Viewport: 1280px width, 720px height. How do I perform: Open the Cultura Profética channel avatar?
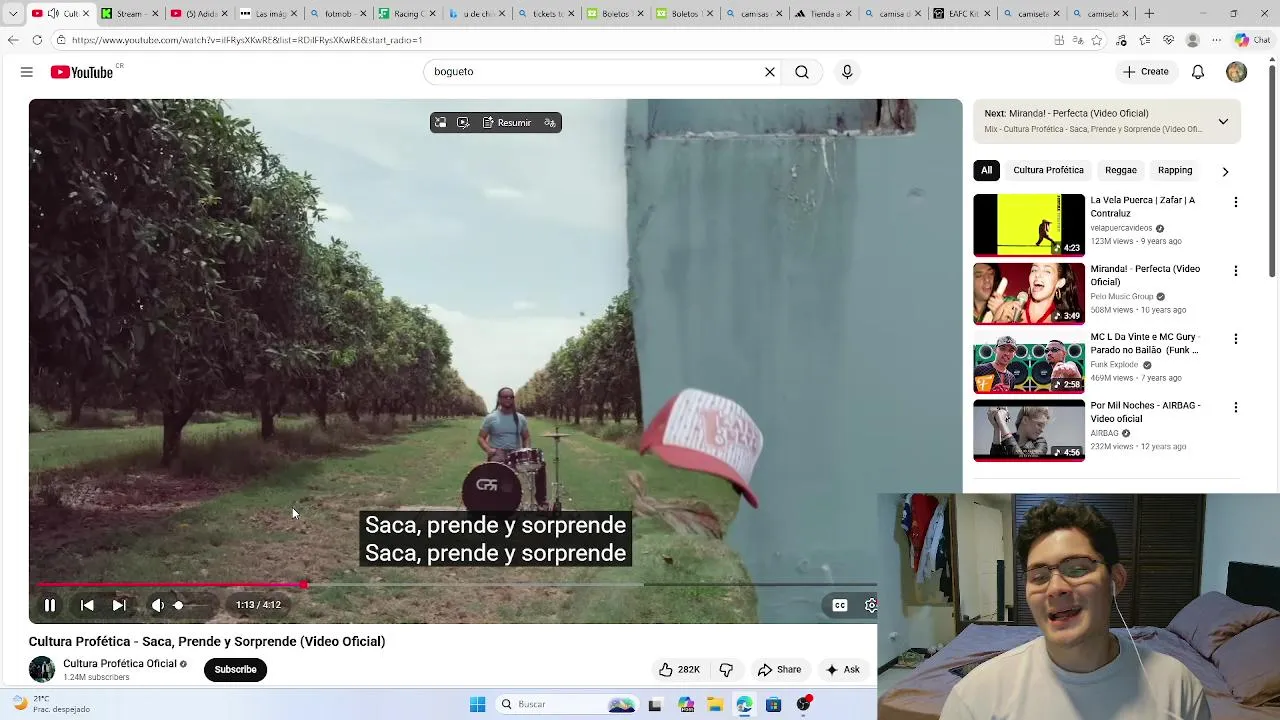[42, 669]
